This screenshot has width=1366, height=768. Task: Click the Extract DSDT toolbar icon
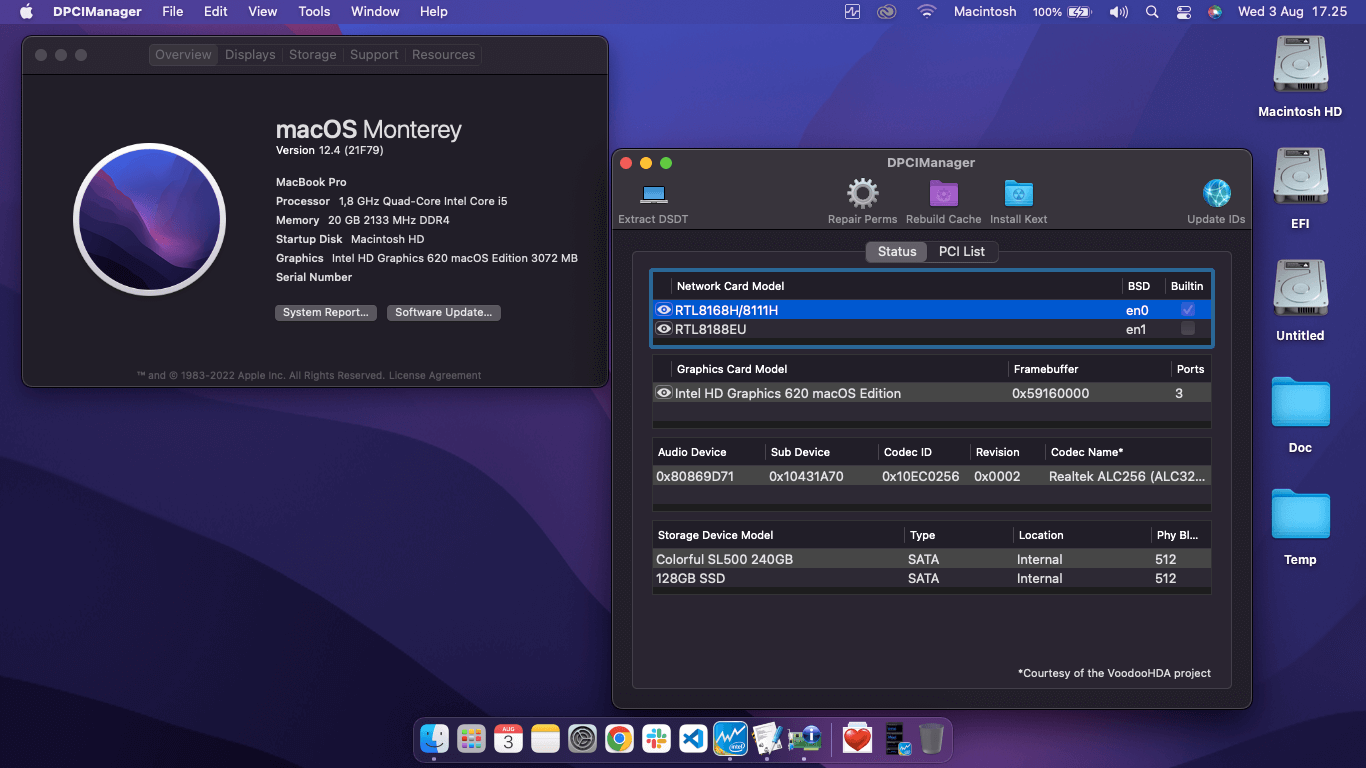point(654,194)
